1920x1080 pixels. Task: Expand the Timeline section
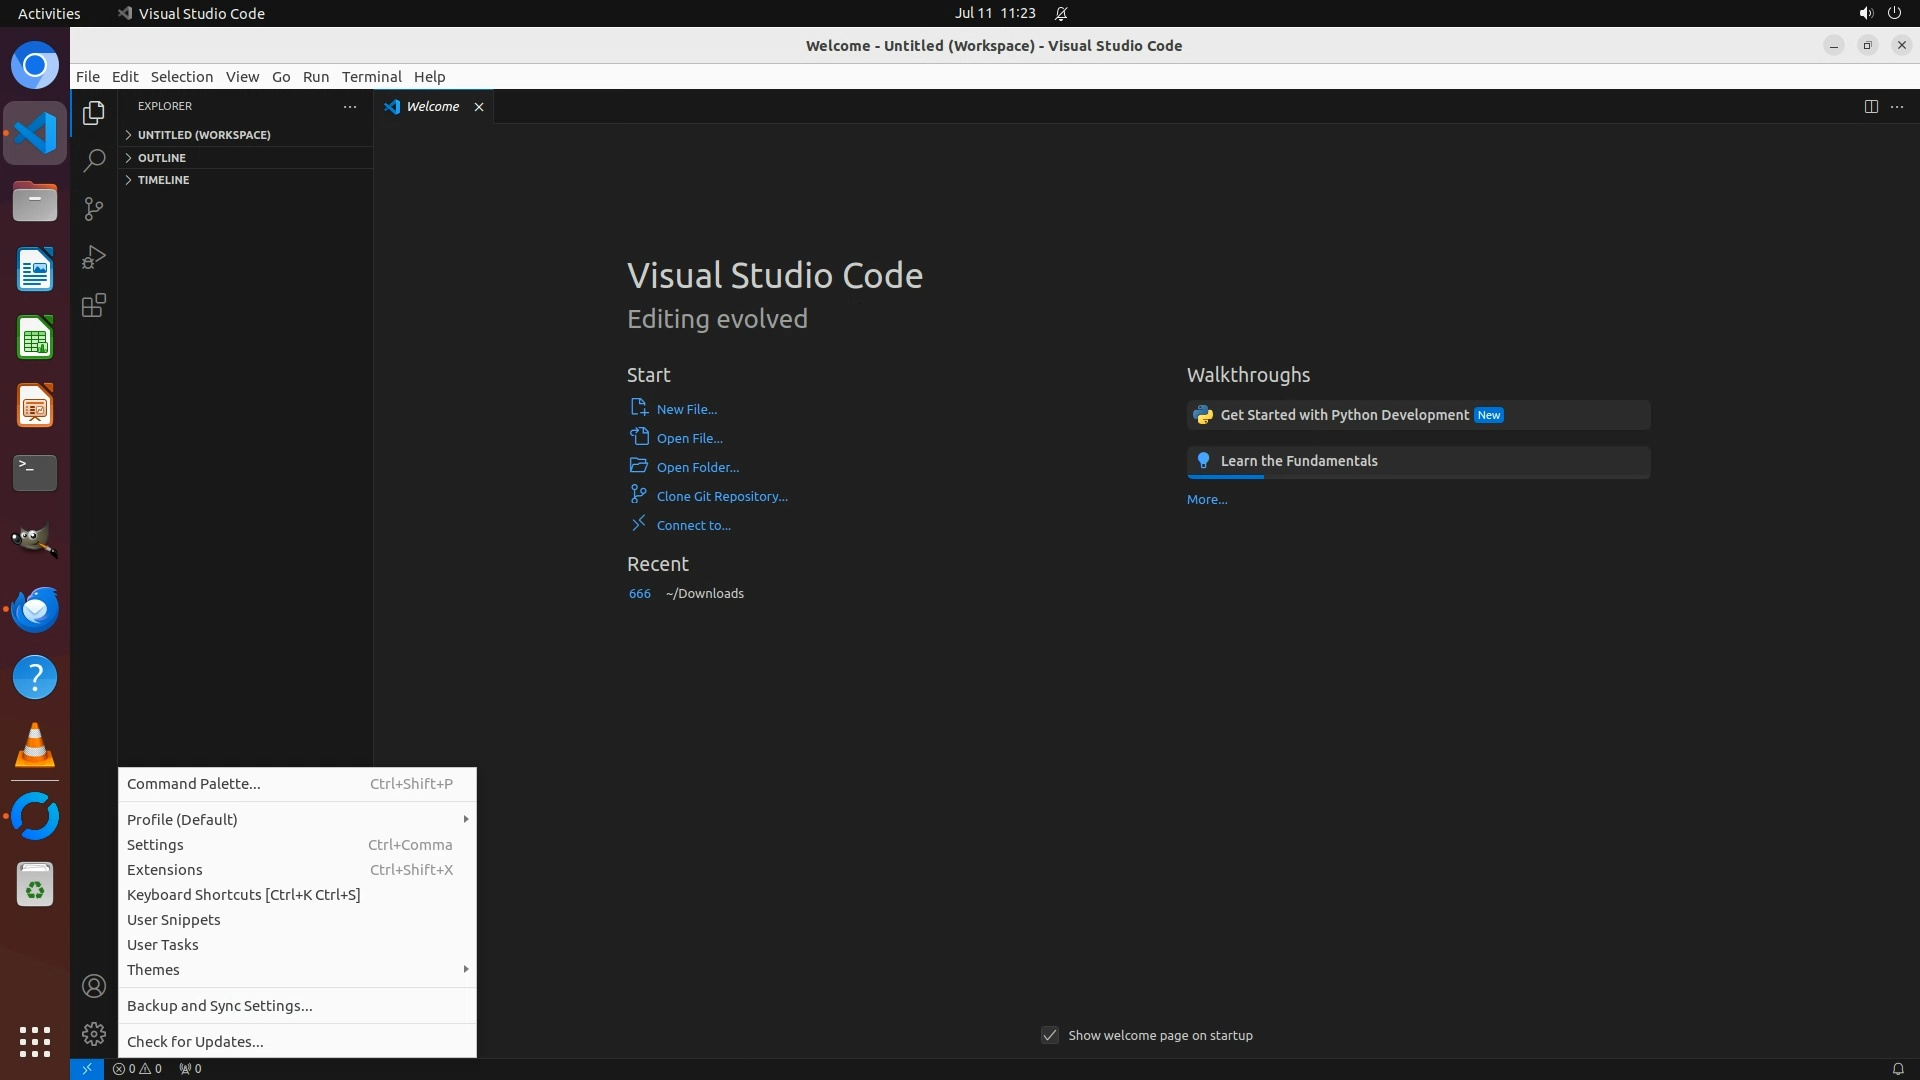click(x=164, y=180)
